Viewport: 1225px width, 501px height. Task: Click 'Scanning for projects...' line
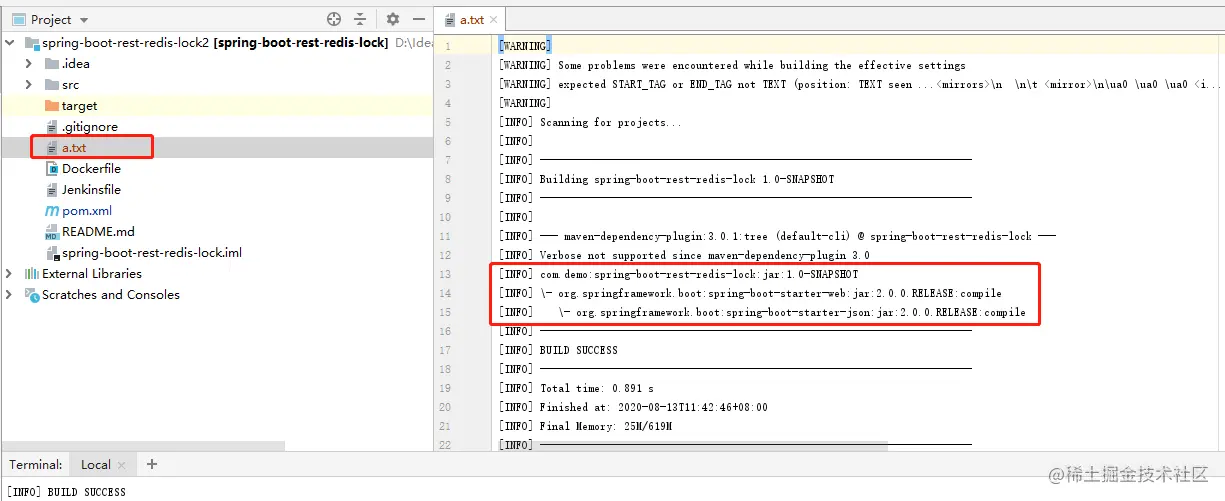pos(590,122)
